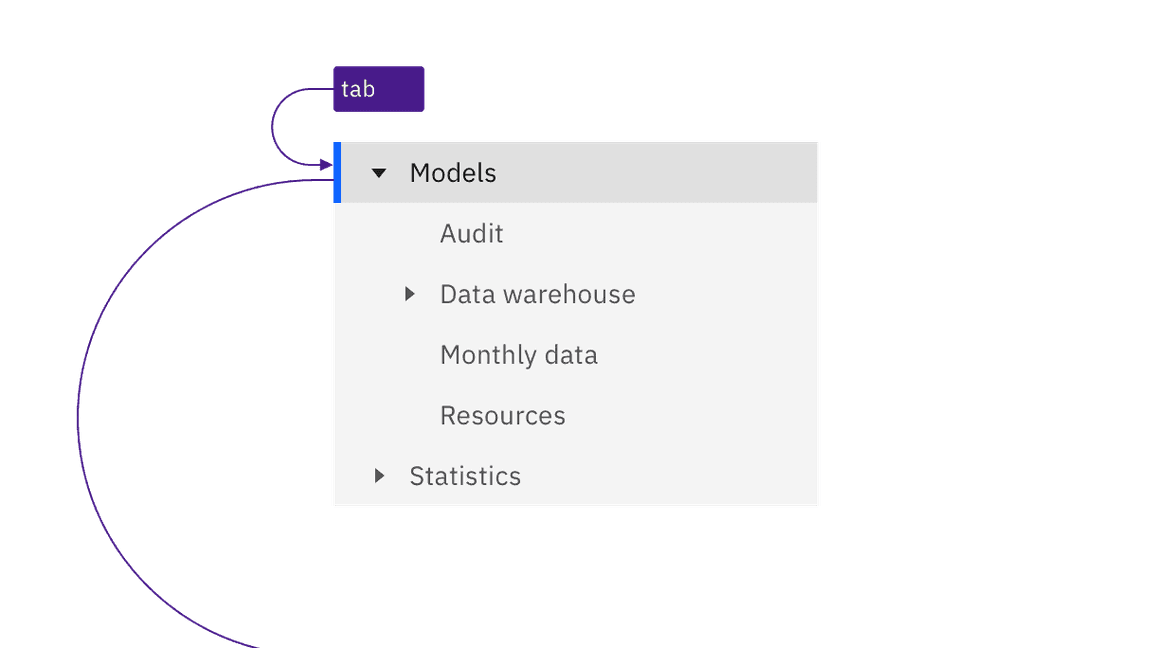Collapse the Models node using its caret
The image size is (1152, 648).
coord(379,173)
